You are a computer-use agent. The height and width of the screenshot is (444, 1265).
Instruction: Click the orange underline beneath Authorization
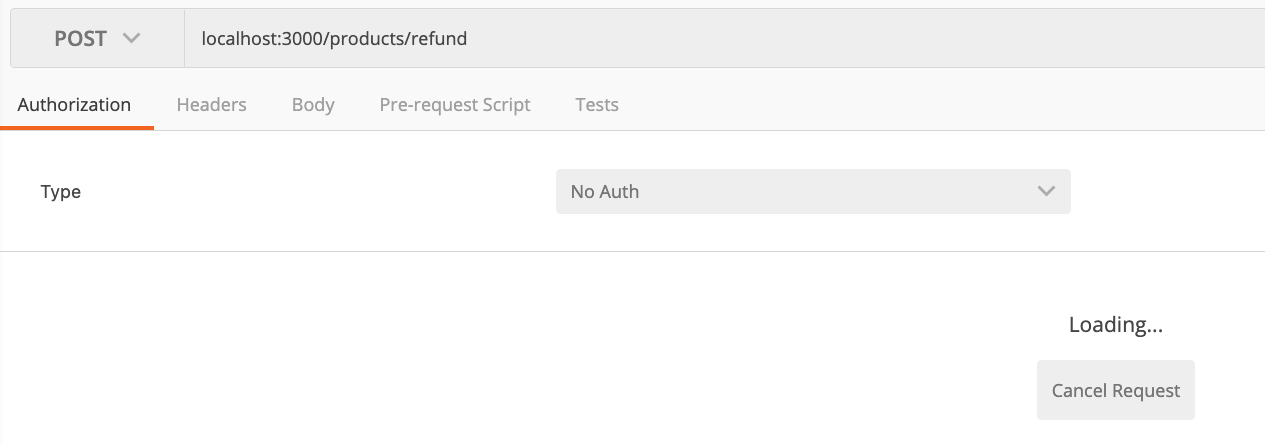point(77,128)
